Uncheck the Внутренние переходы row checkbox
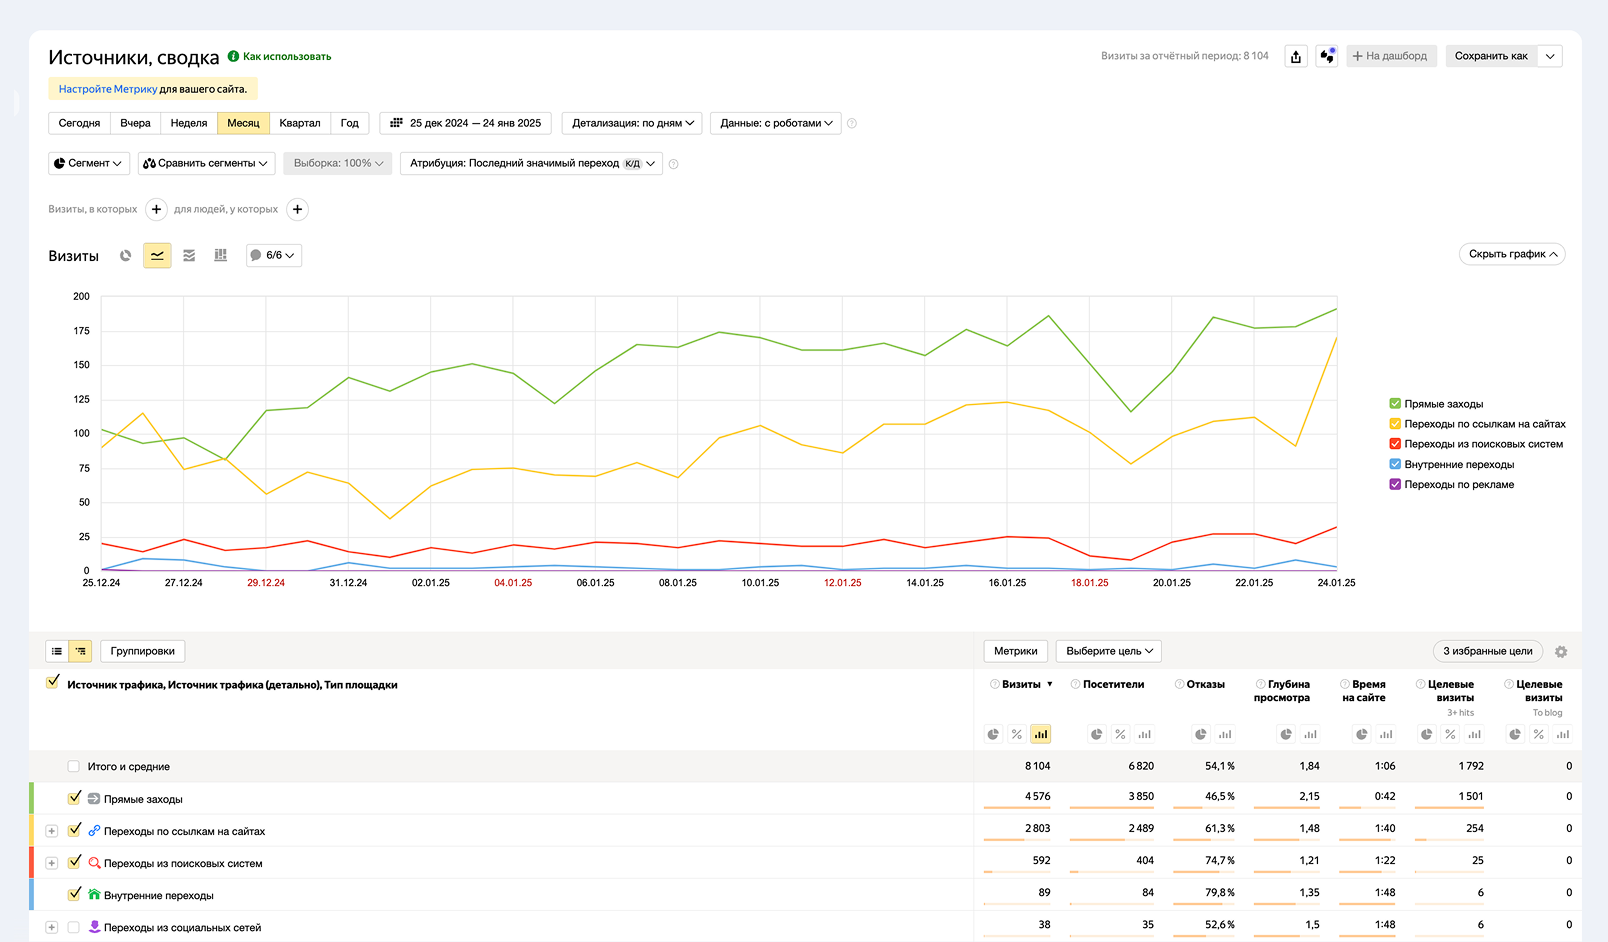Image resolution: width=1608 pixels, height=942 pixels. tap(74, 894)
